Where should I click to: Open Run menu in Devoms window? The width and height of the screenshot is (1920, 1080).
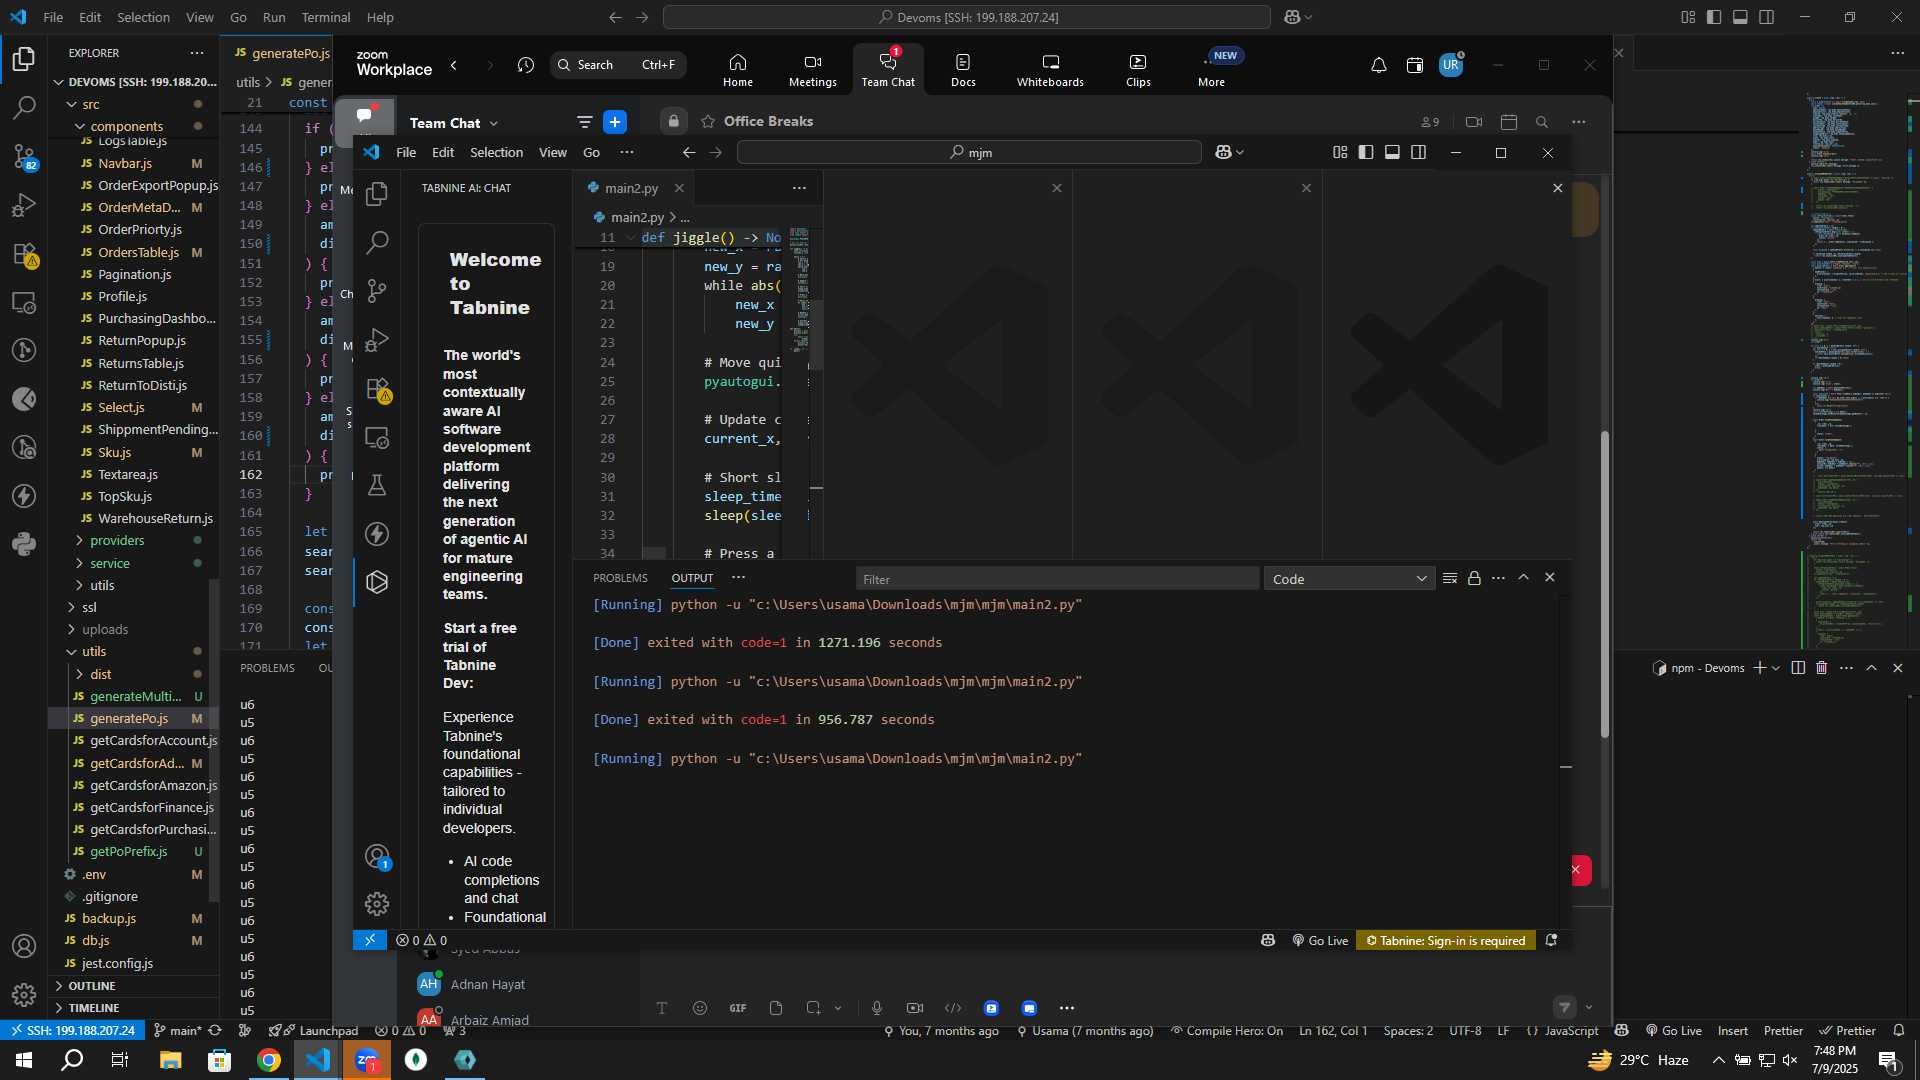pos(274,17)
